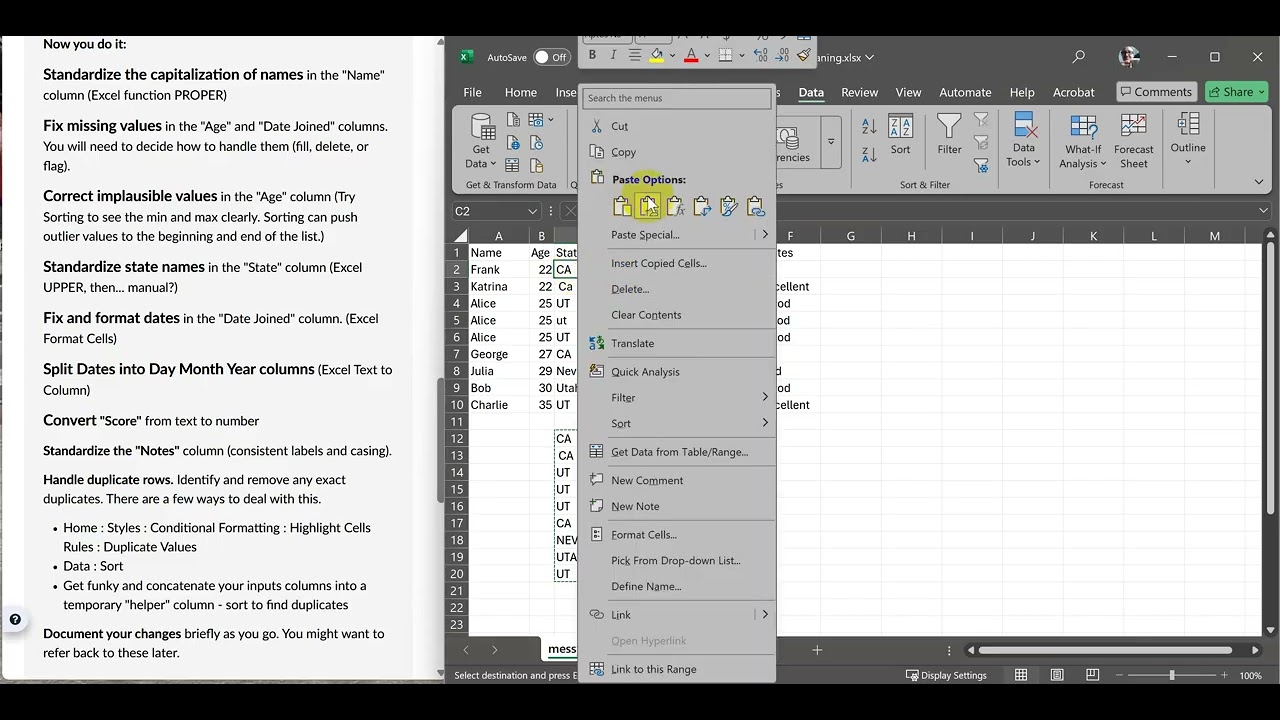Viewport: 1280px width, 720px height.
Task: Switch to Page Break Preview view
Action: pos(1093,675)
